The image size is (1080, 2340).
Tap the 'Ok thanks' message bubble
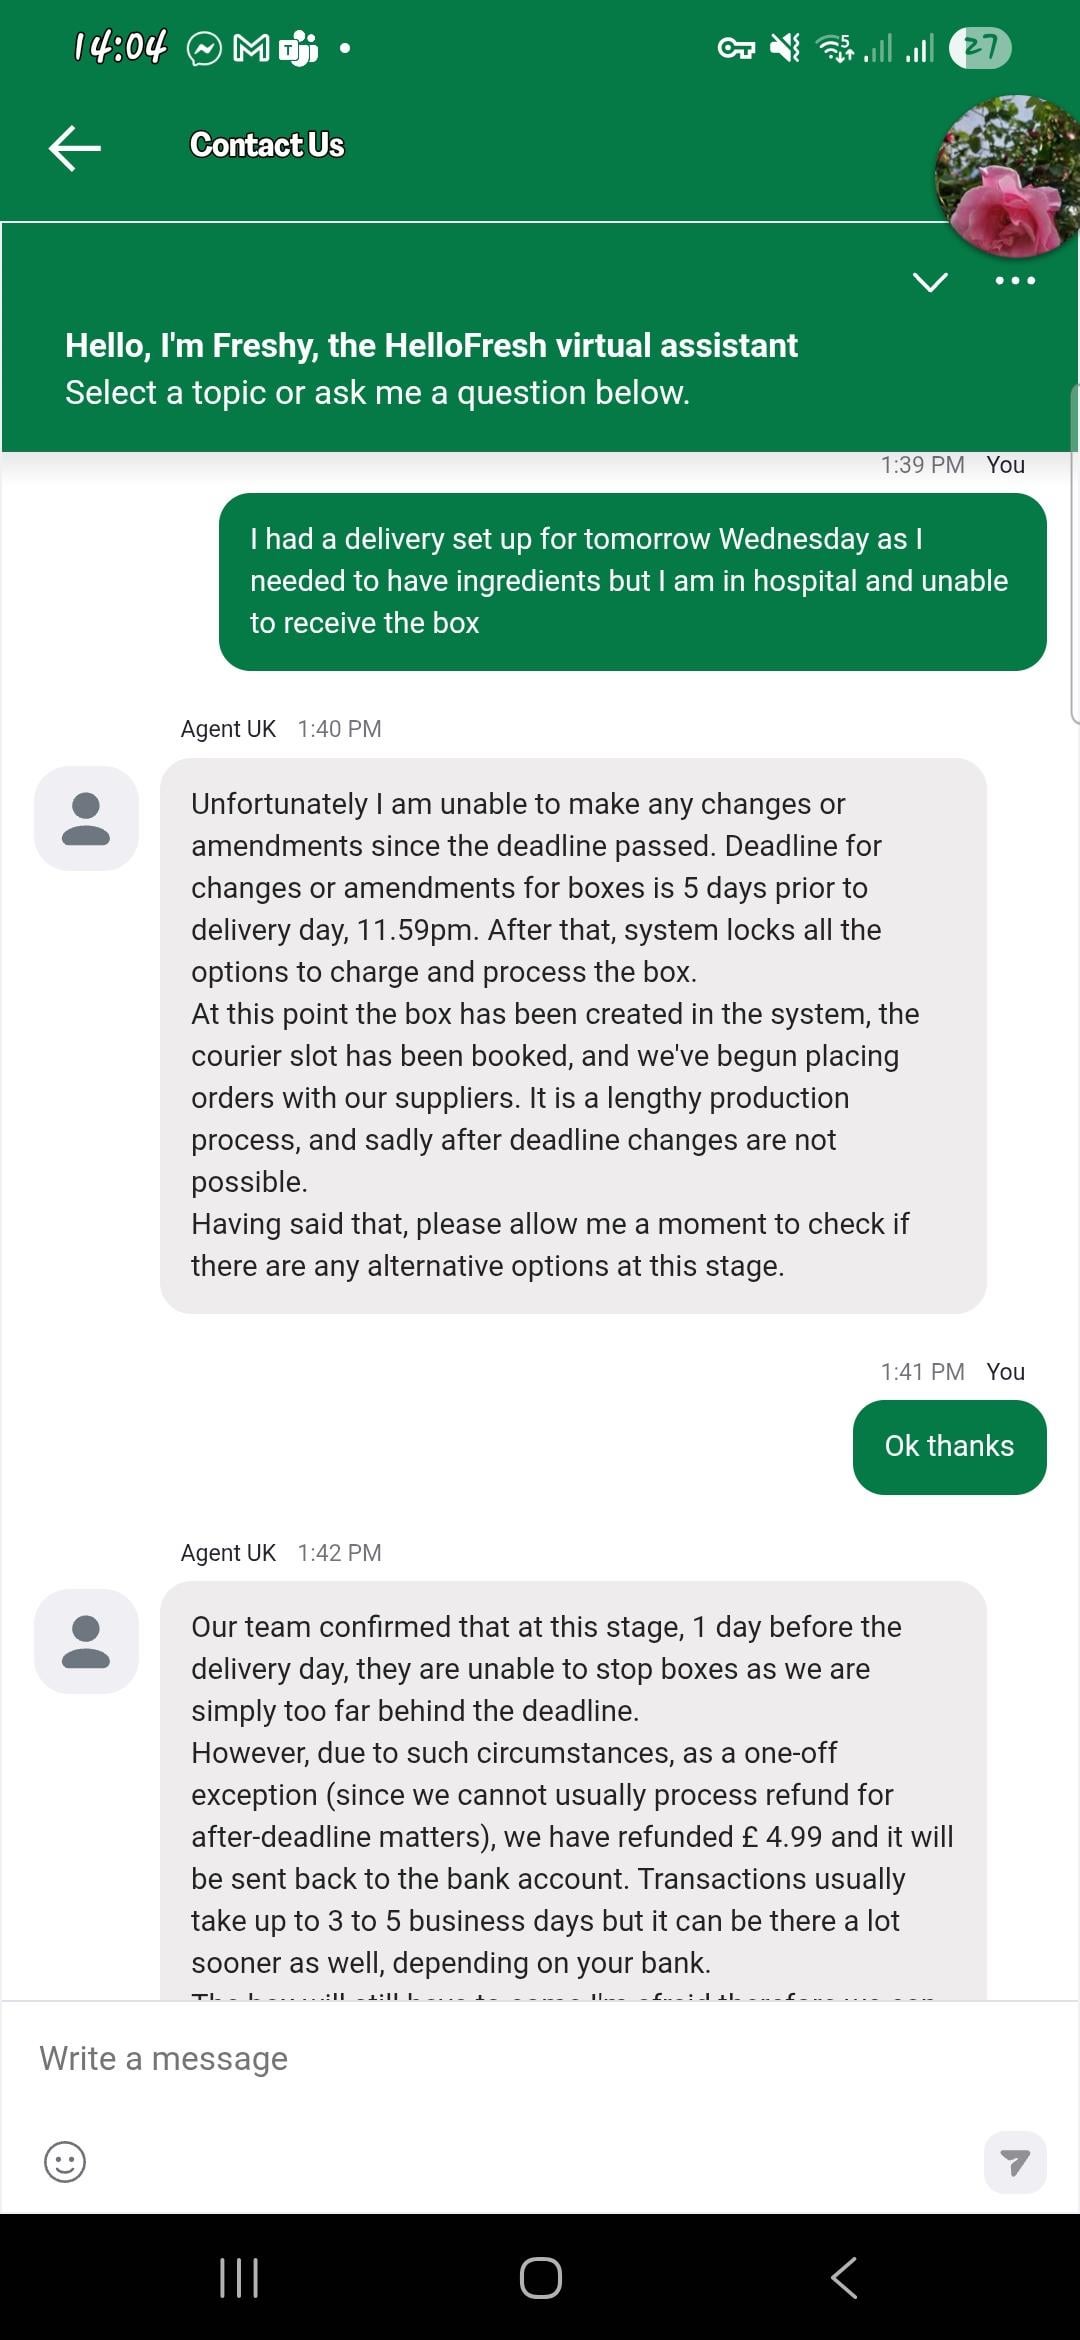click(949, 1447)
